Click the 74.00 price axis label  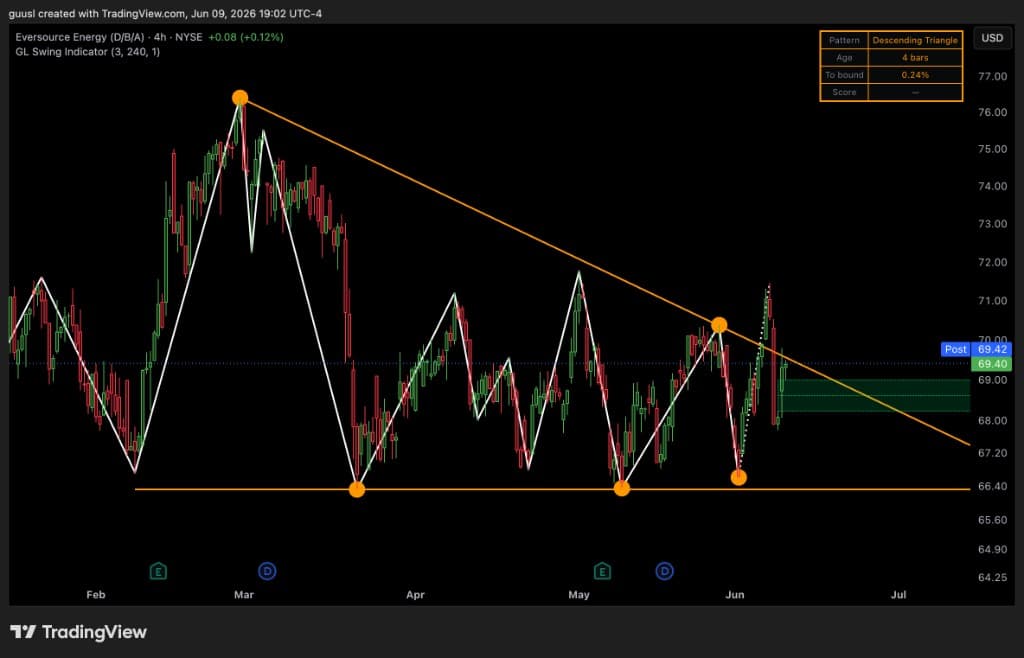[x=992, y=186]
